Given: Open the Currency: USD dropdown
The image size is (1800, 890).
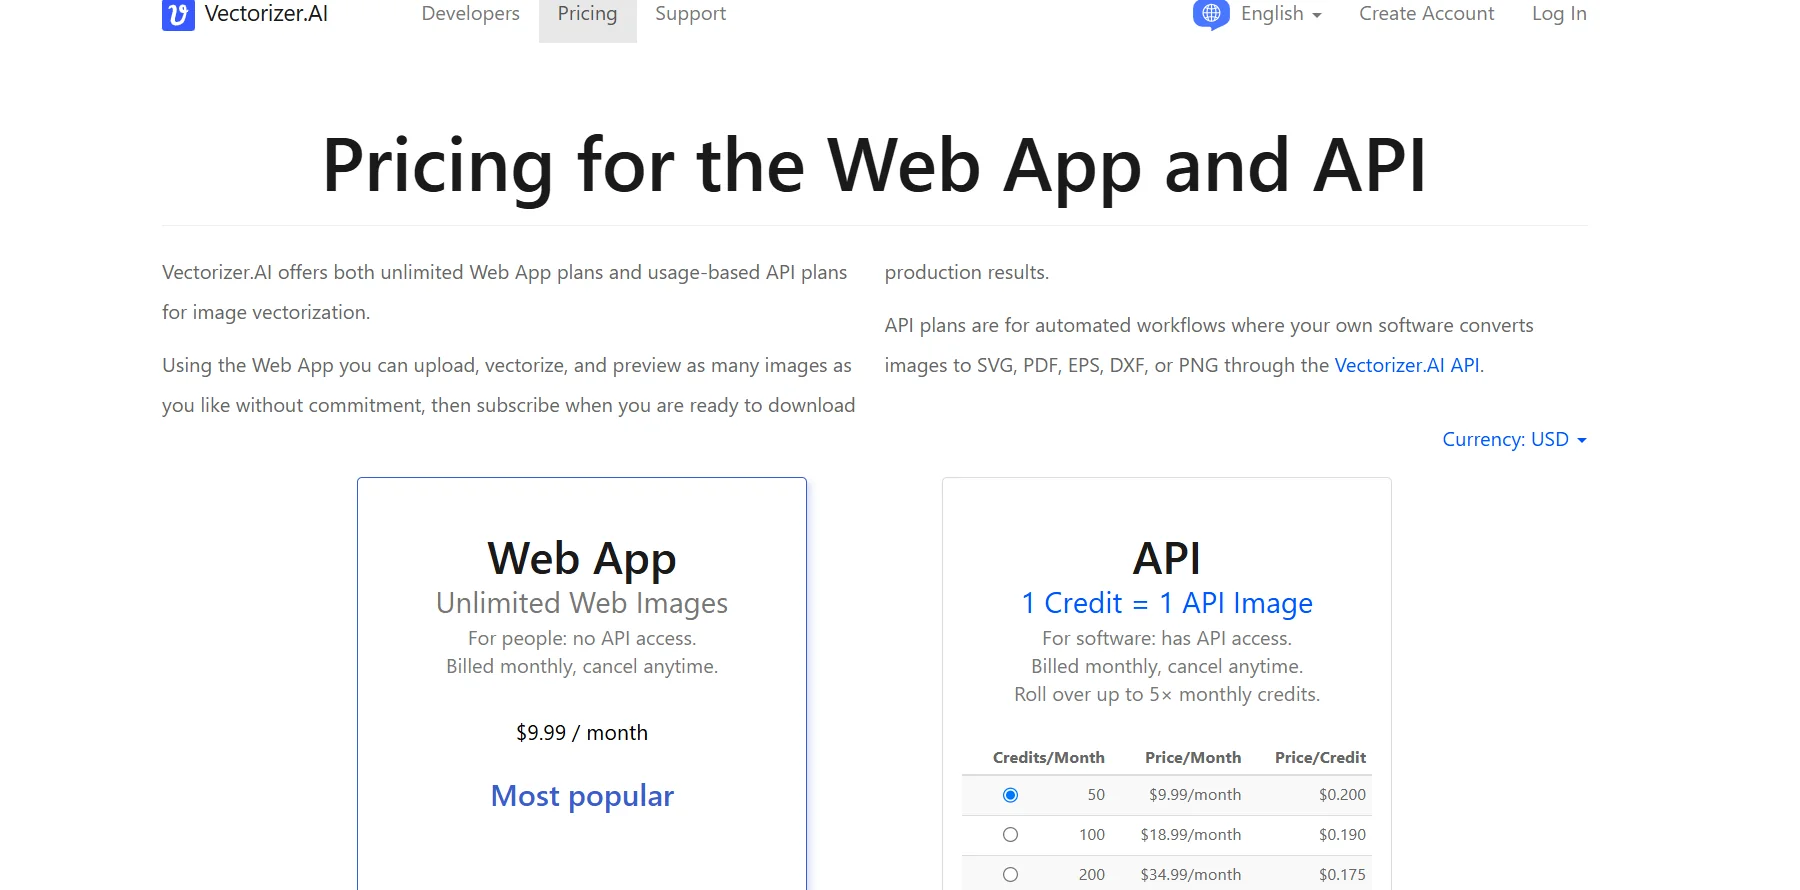Looking at the screenshot, I should point(1514,439).
